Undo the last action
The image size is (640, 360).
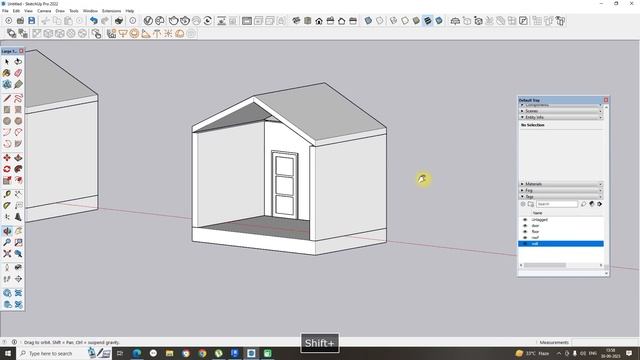(94, 21)
